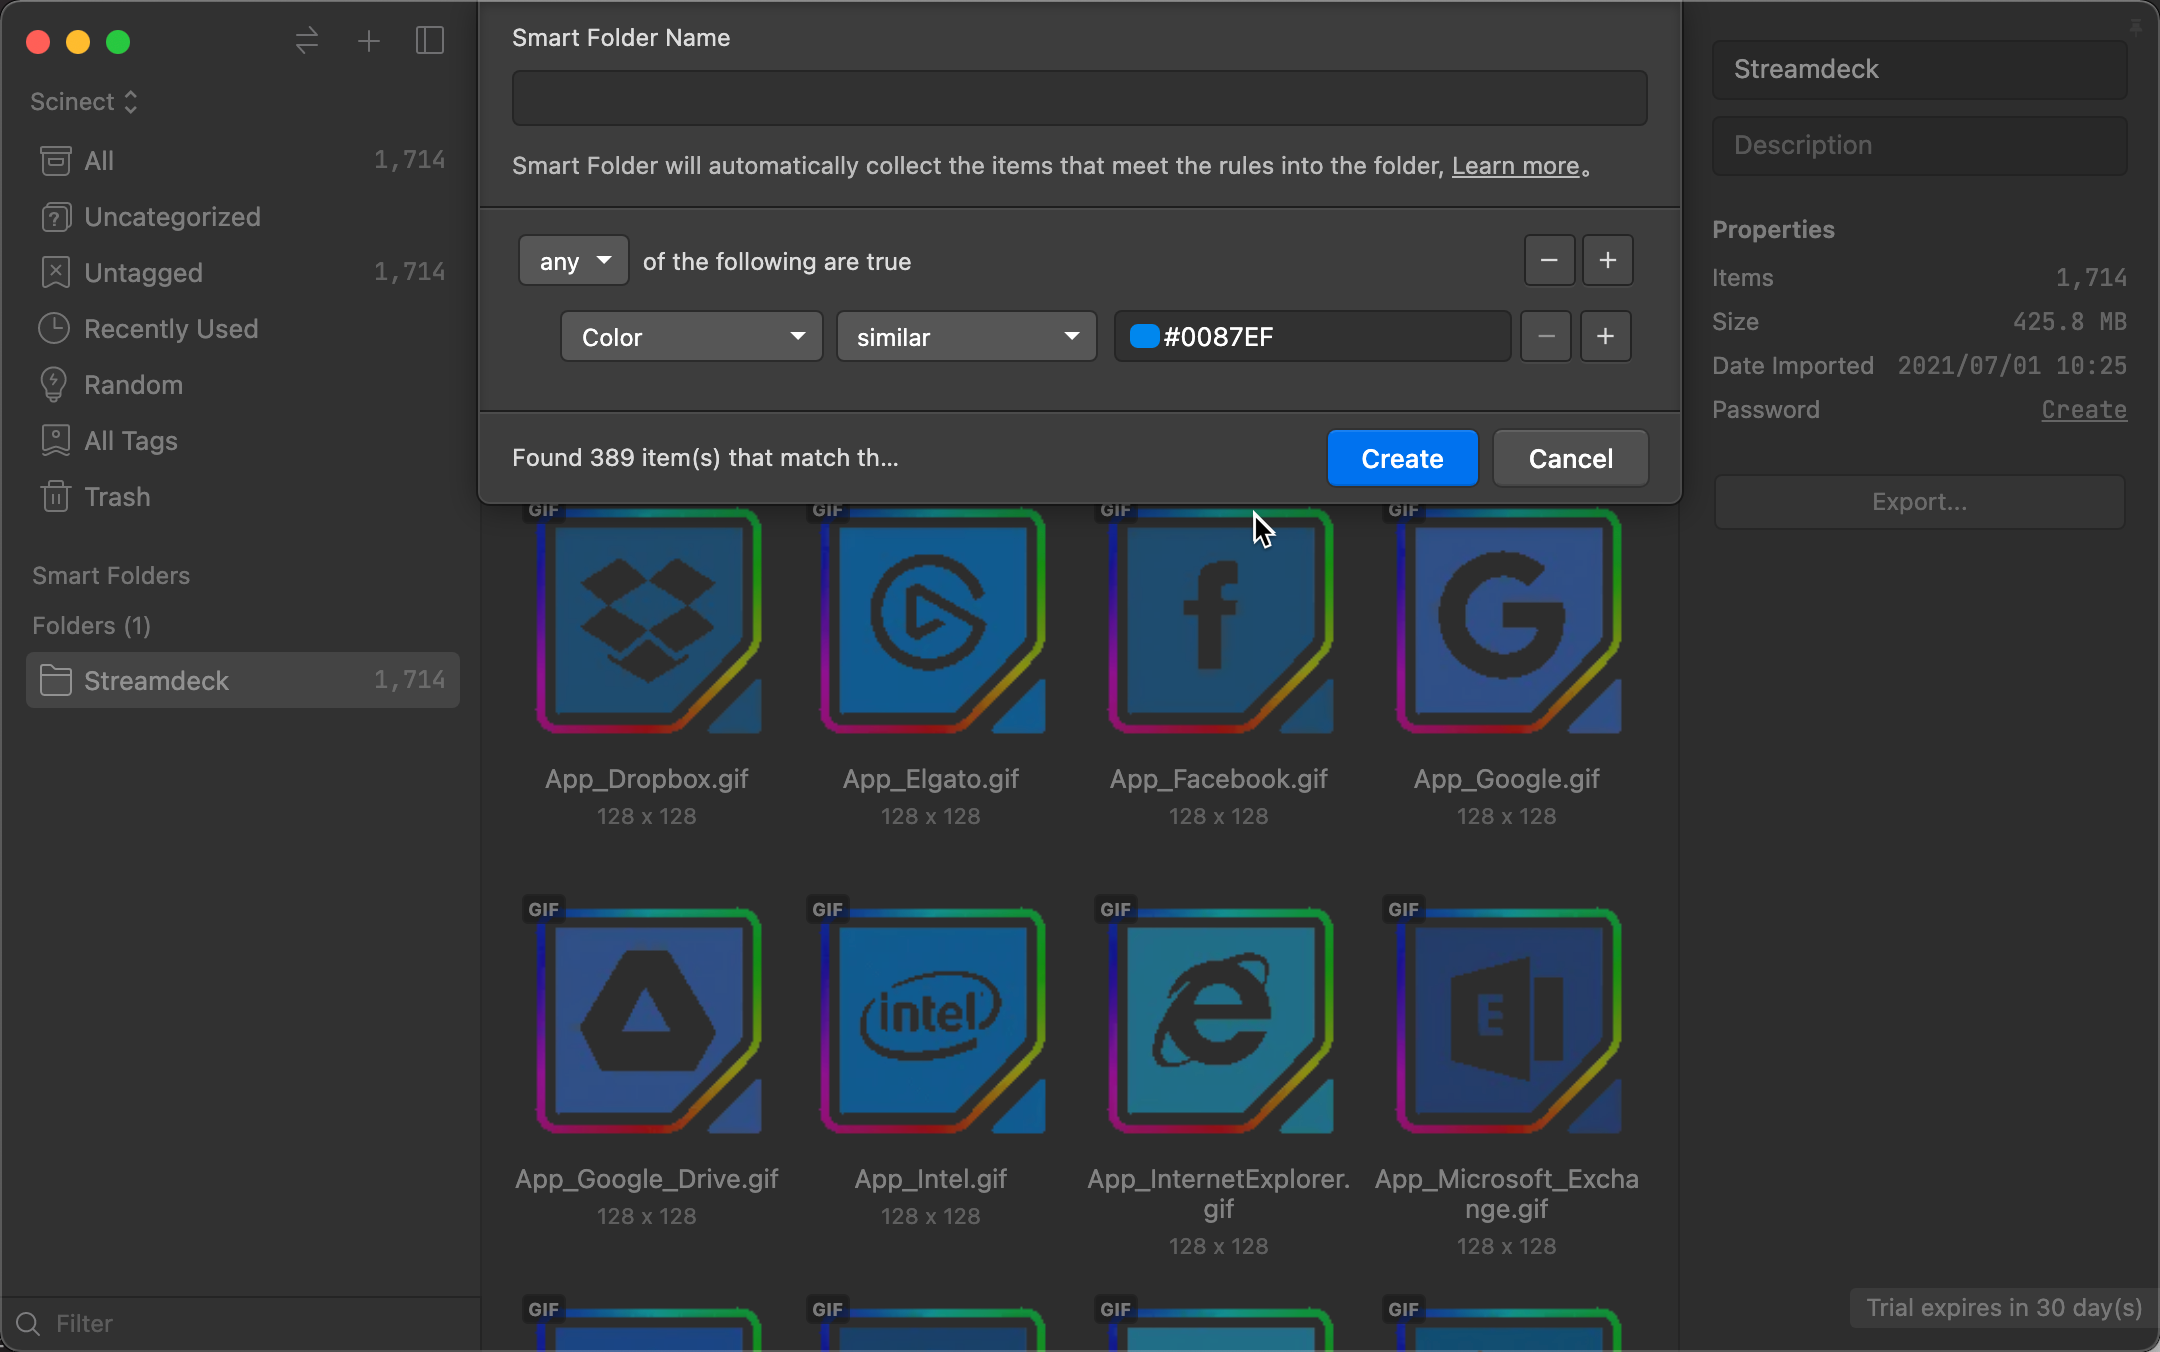The height and width of the screenshot is (1352, 2160).
Task: Click the pin icon in inspector corner
Action: pyautogui.click(x=2135, y=27)
